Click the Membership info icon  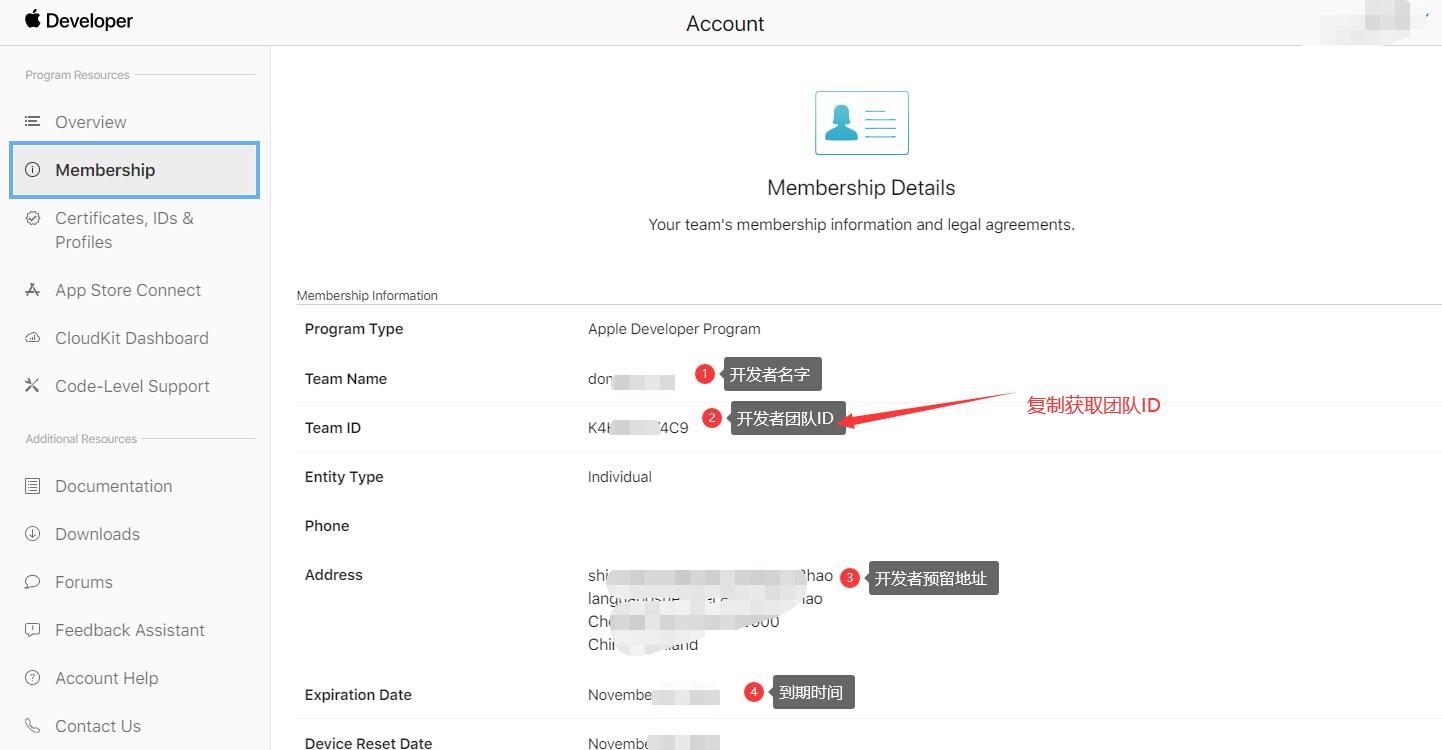[33, 170]
